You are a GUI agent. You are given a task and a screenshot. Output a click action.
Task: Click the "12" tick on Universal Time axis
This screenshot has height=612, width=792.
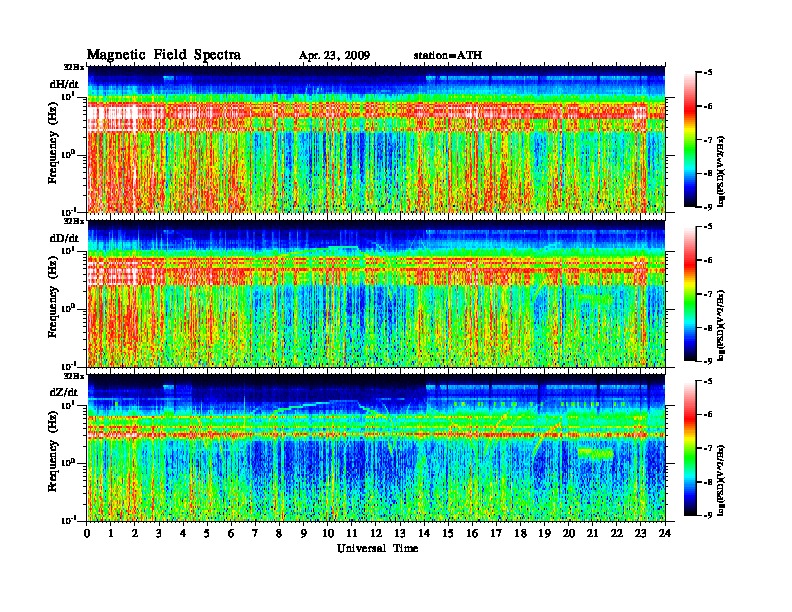[376, 533]
